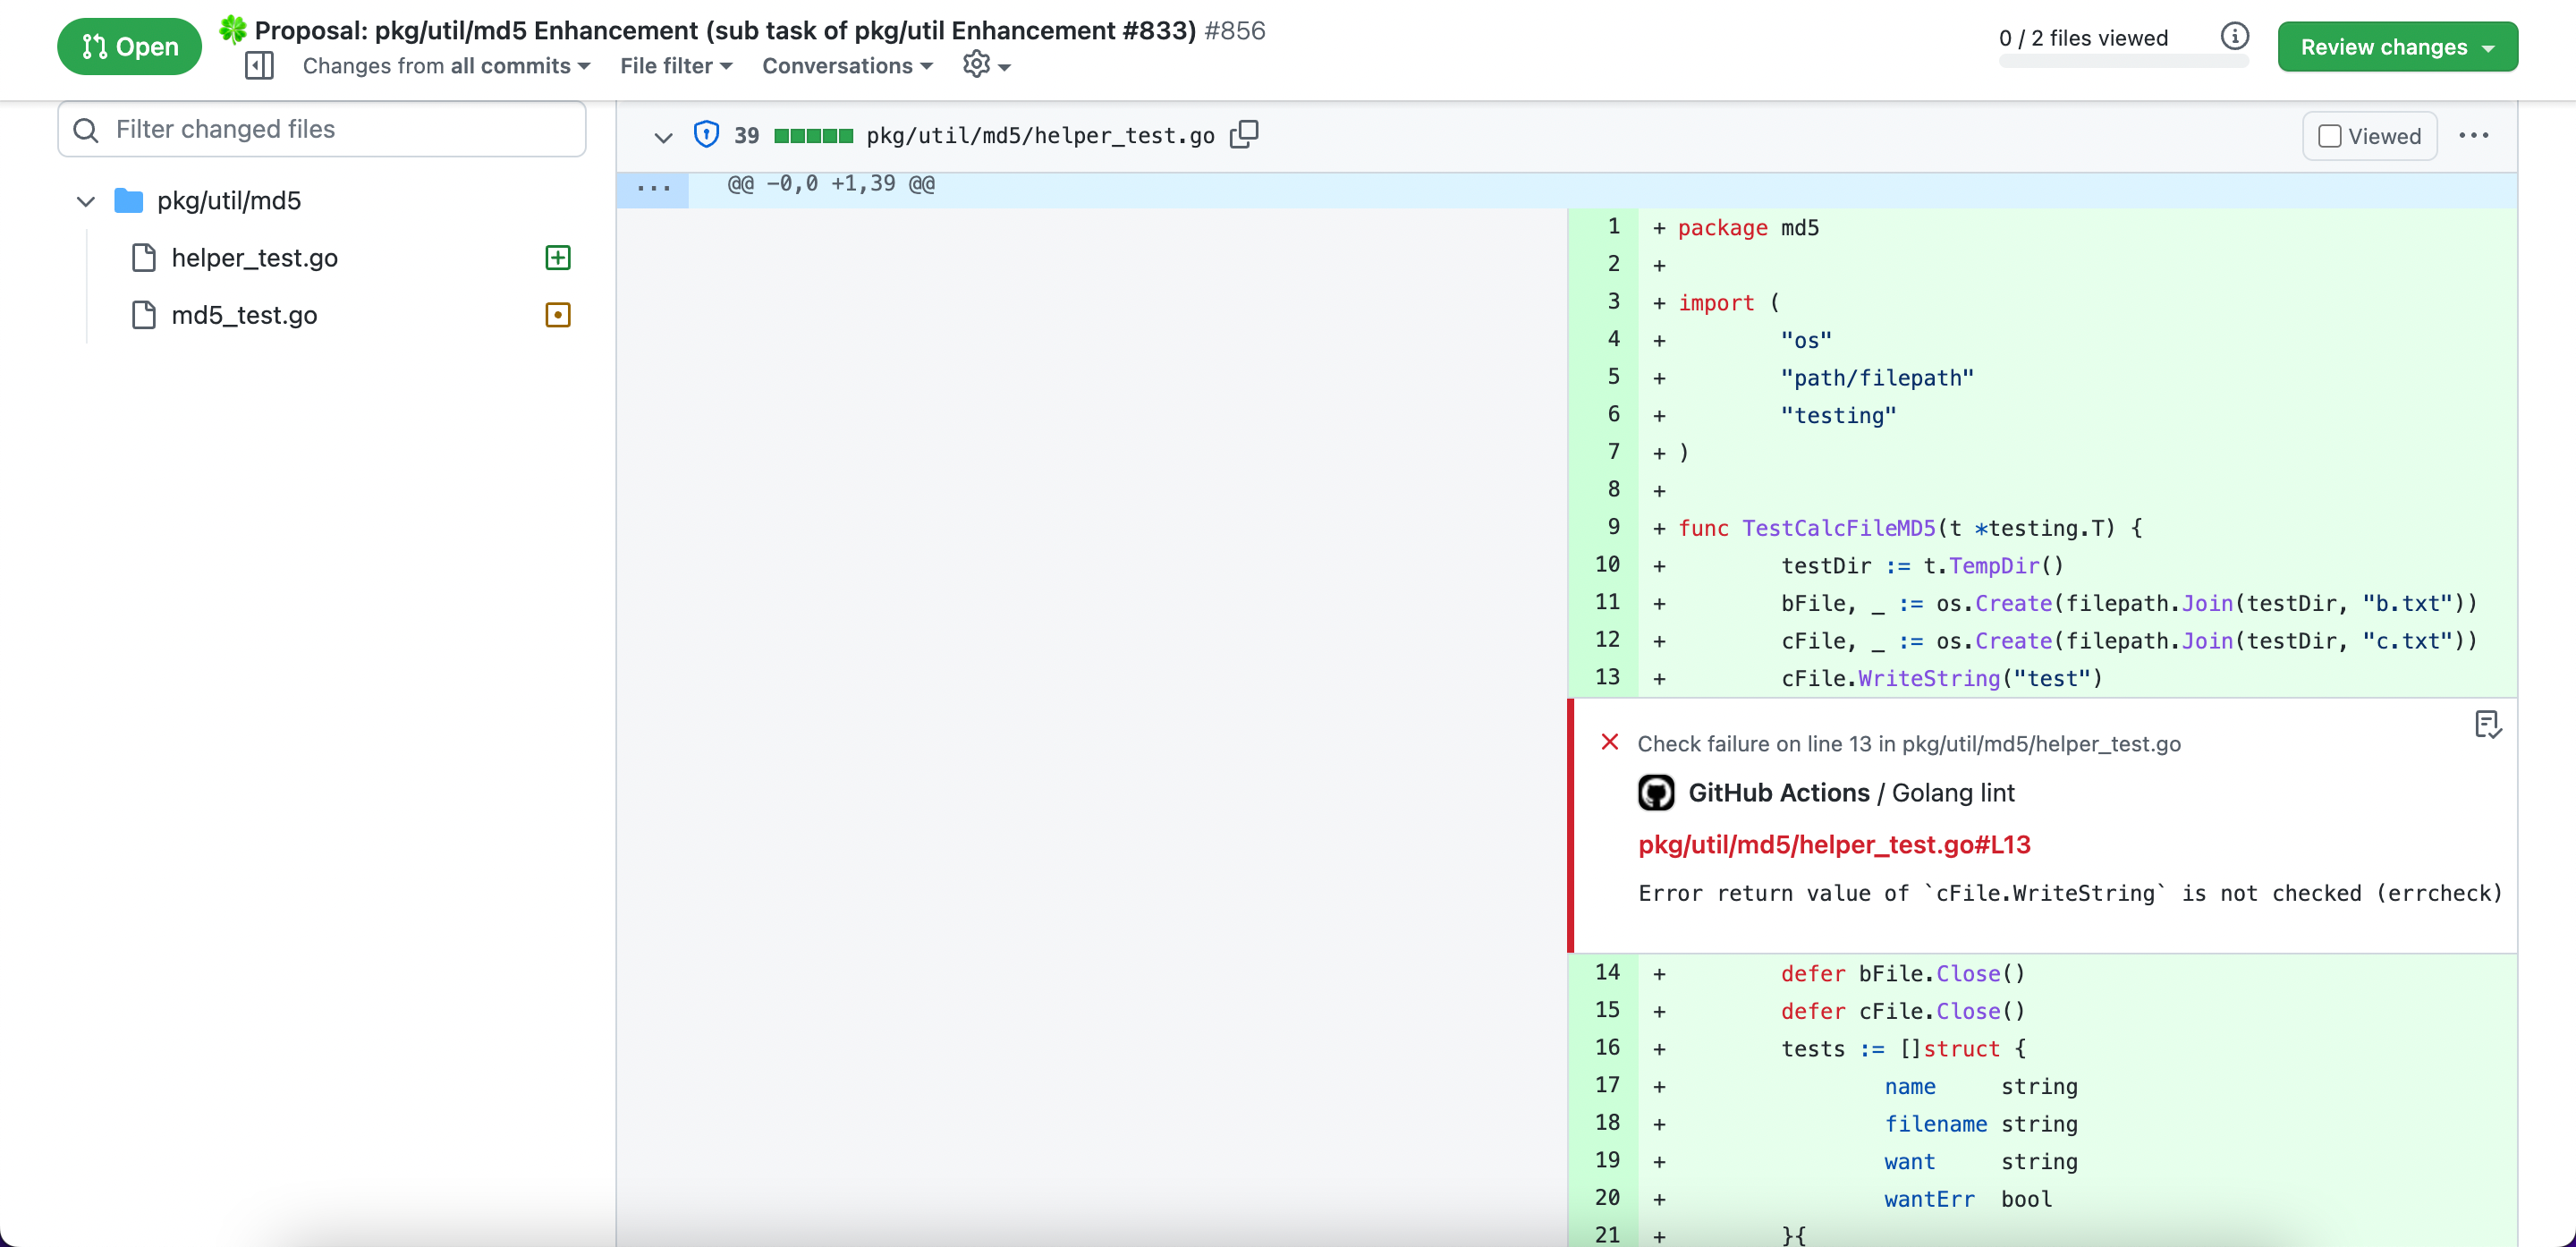Click the annotation resolve icon in check failure

point(2488,724)
